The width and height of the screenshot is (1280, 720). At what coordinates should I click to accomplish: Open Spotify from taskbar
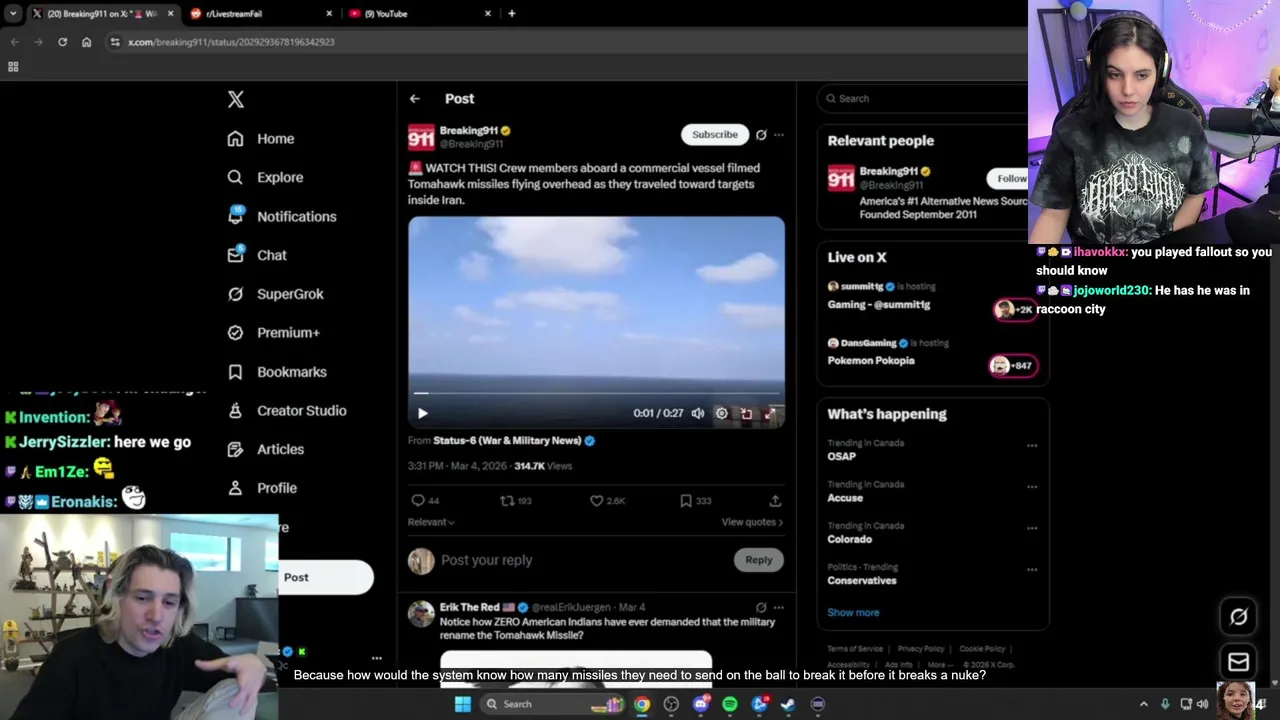pos(730,704)
